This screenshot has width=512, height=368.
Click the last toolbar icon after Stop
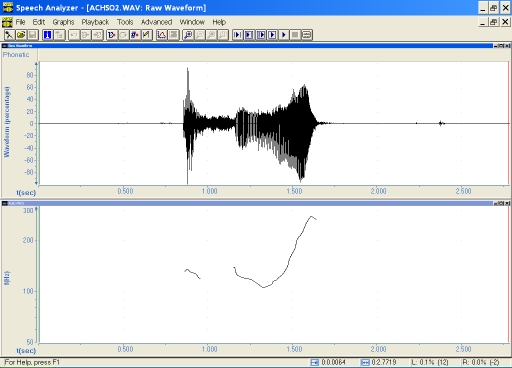point(307,35)
